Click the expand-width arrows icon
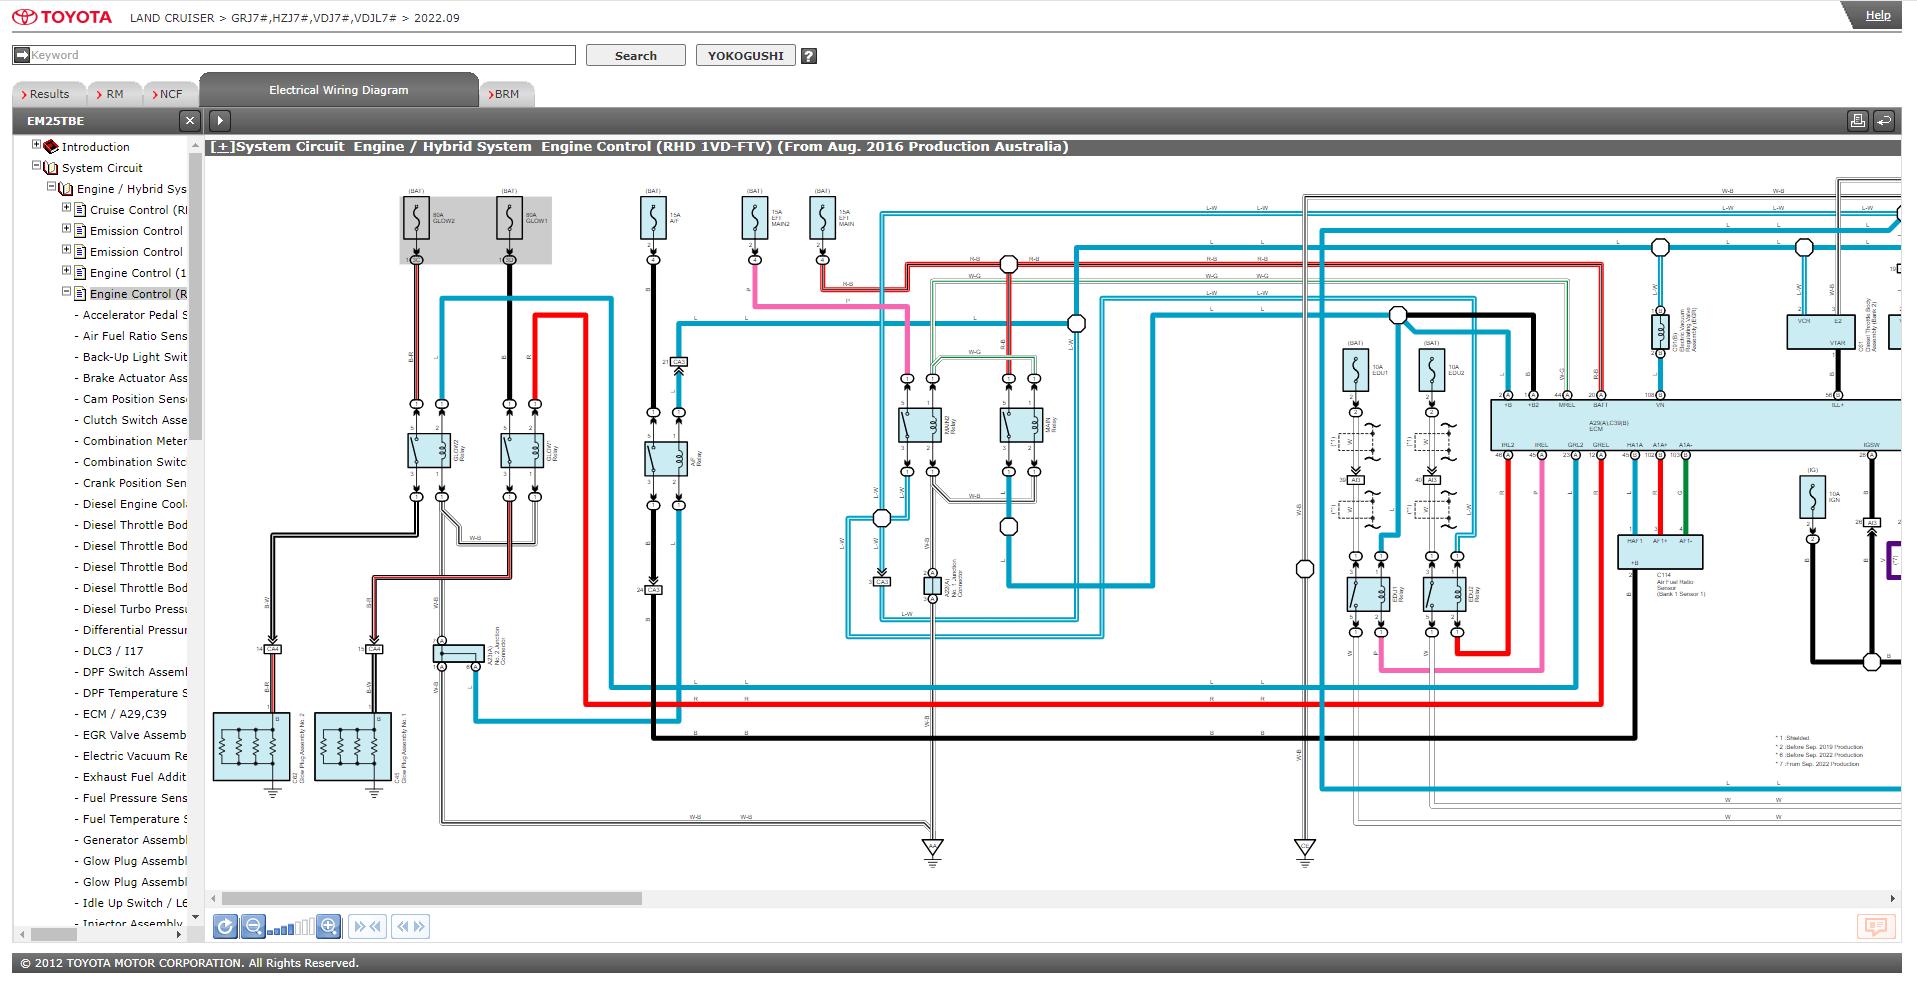Viewport: 1917px width, 982px height. [410, 927]
